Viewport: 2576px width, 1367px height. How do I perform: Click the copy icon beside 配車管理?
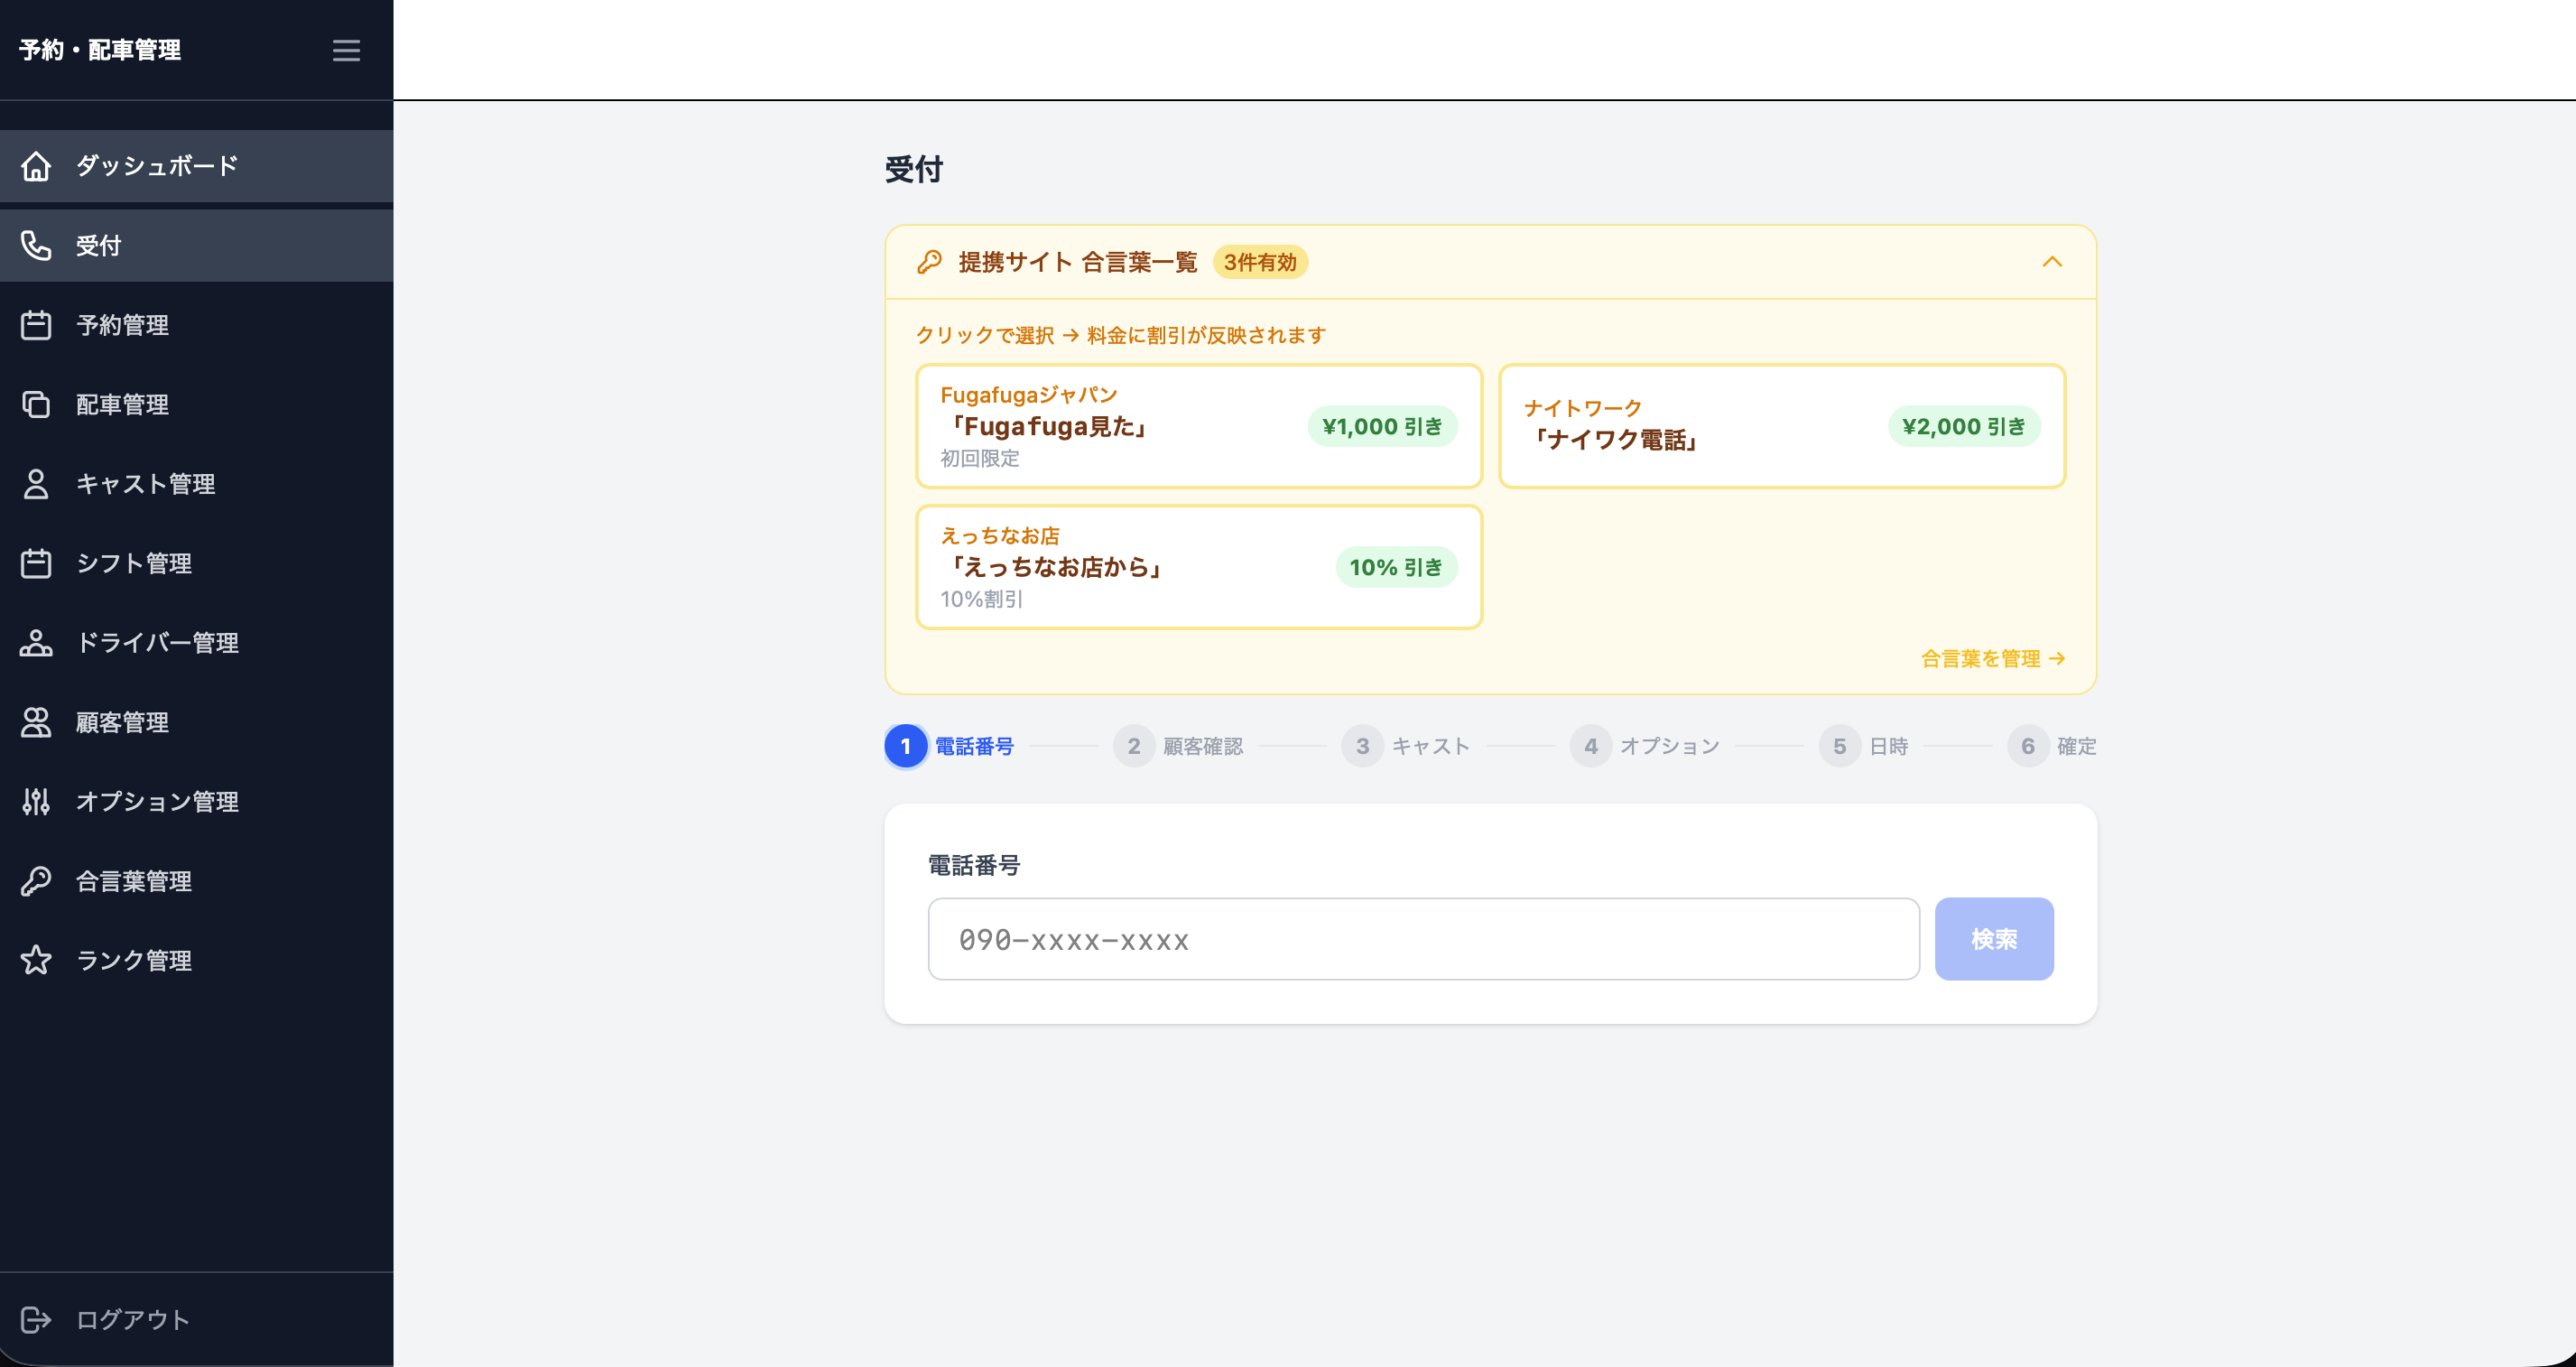click(36, 404)
